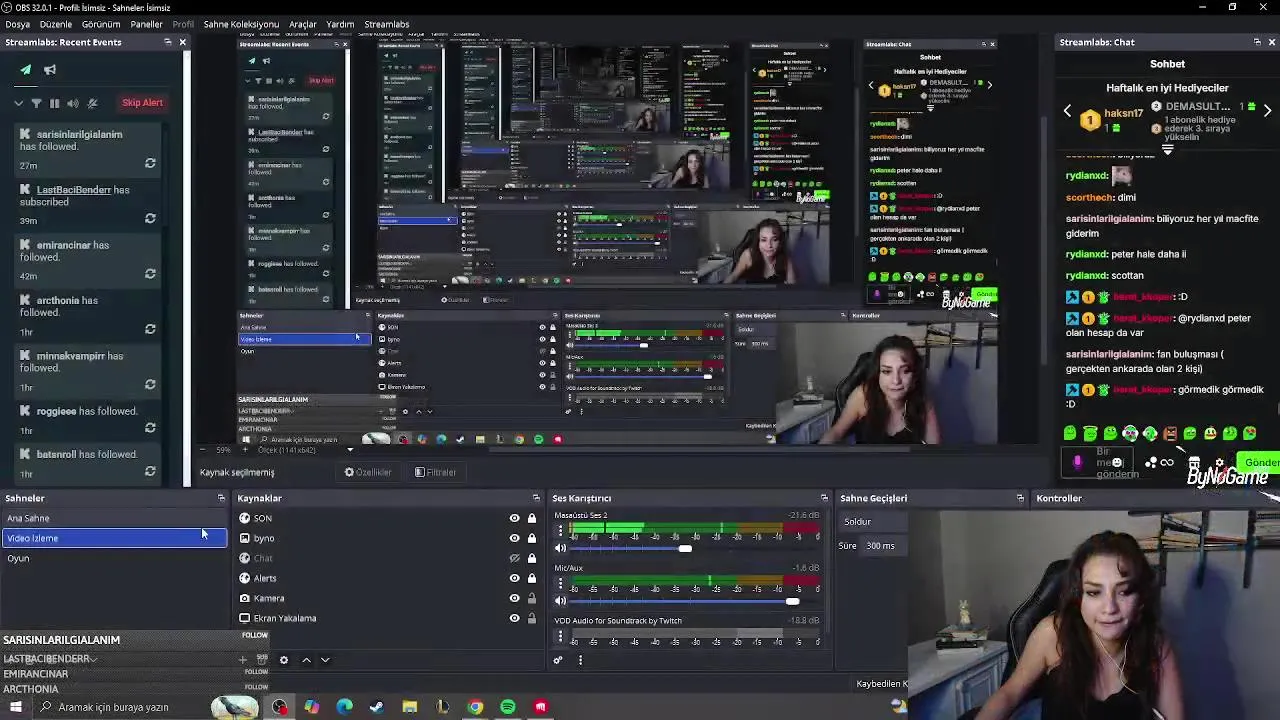Open the Streamlabs menu

point(387,24)
